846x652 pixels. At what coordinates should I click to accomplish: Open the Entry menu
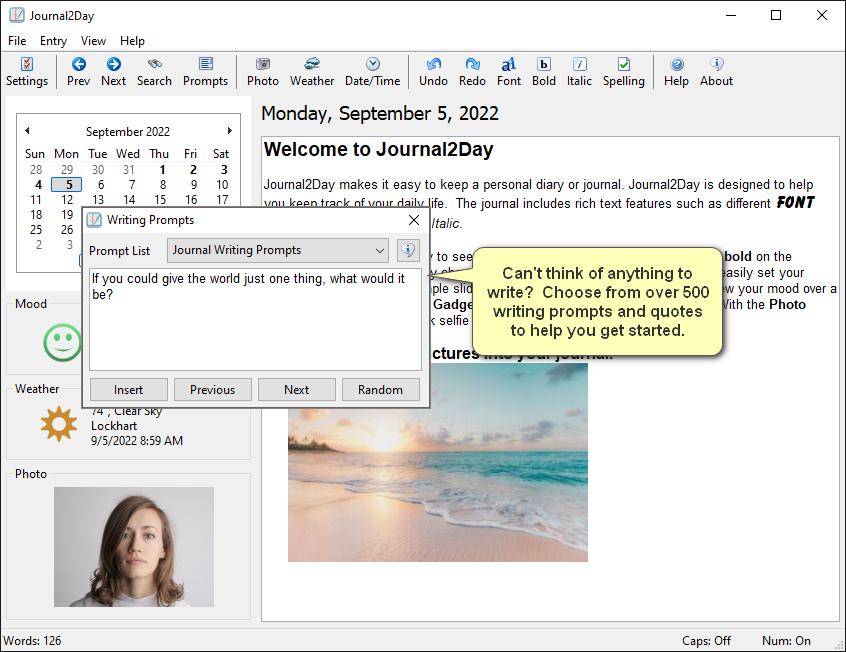click(x=53, y=40)
